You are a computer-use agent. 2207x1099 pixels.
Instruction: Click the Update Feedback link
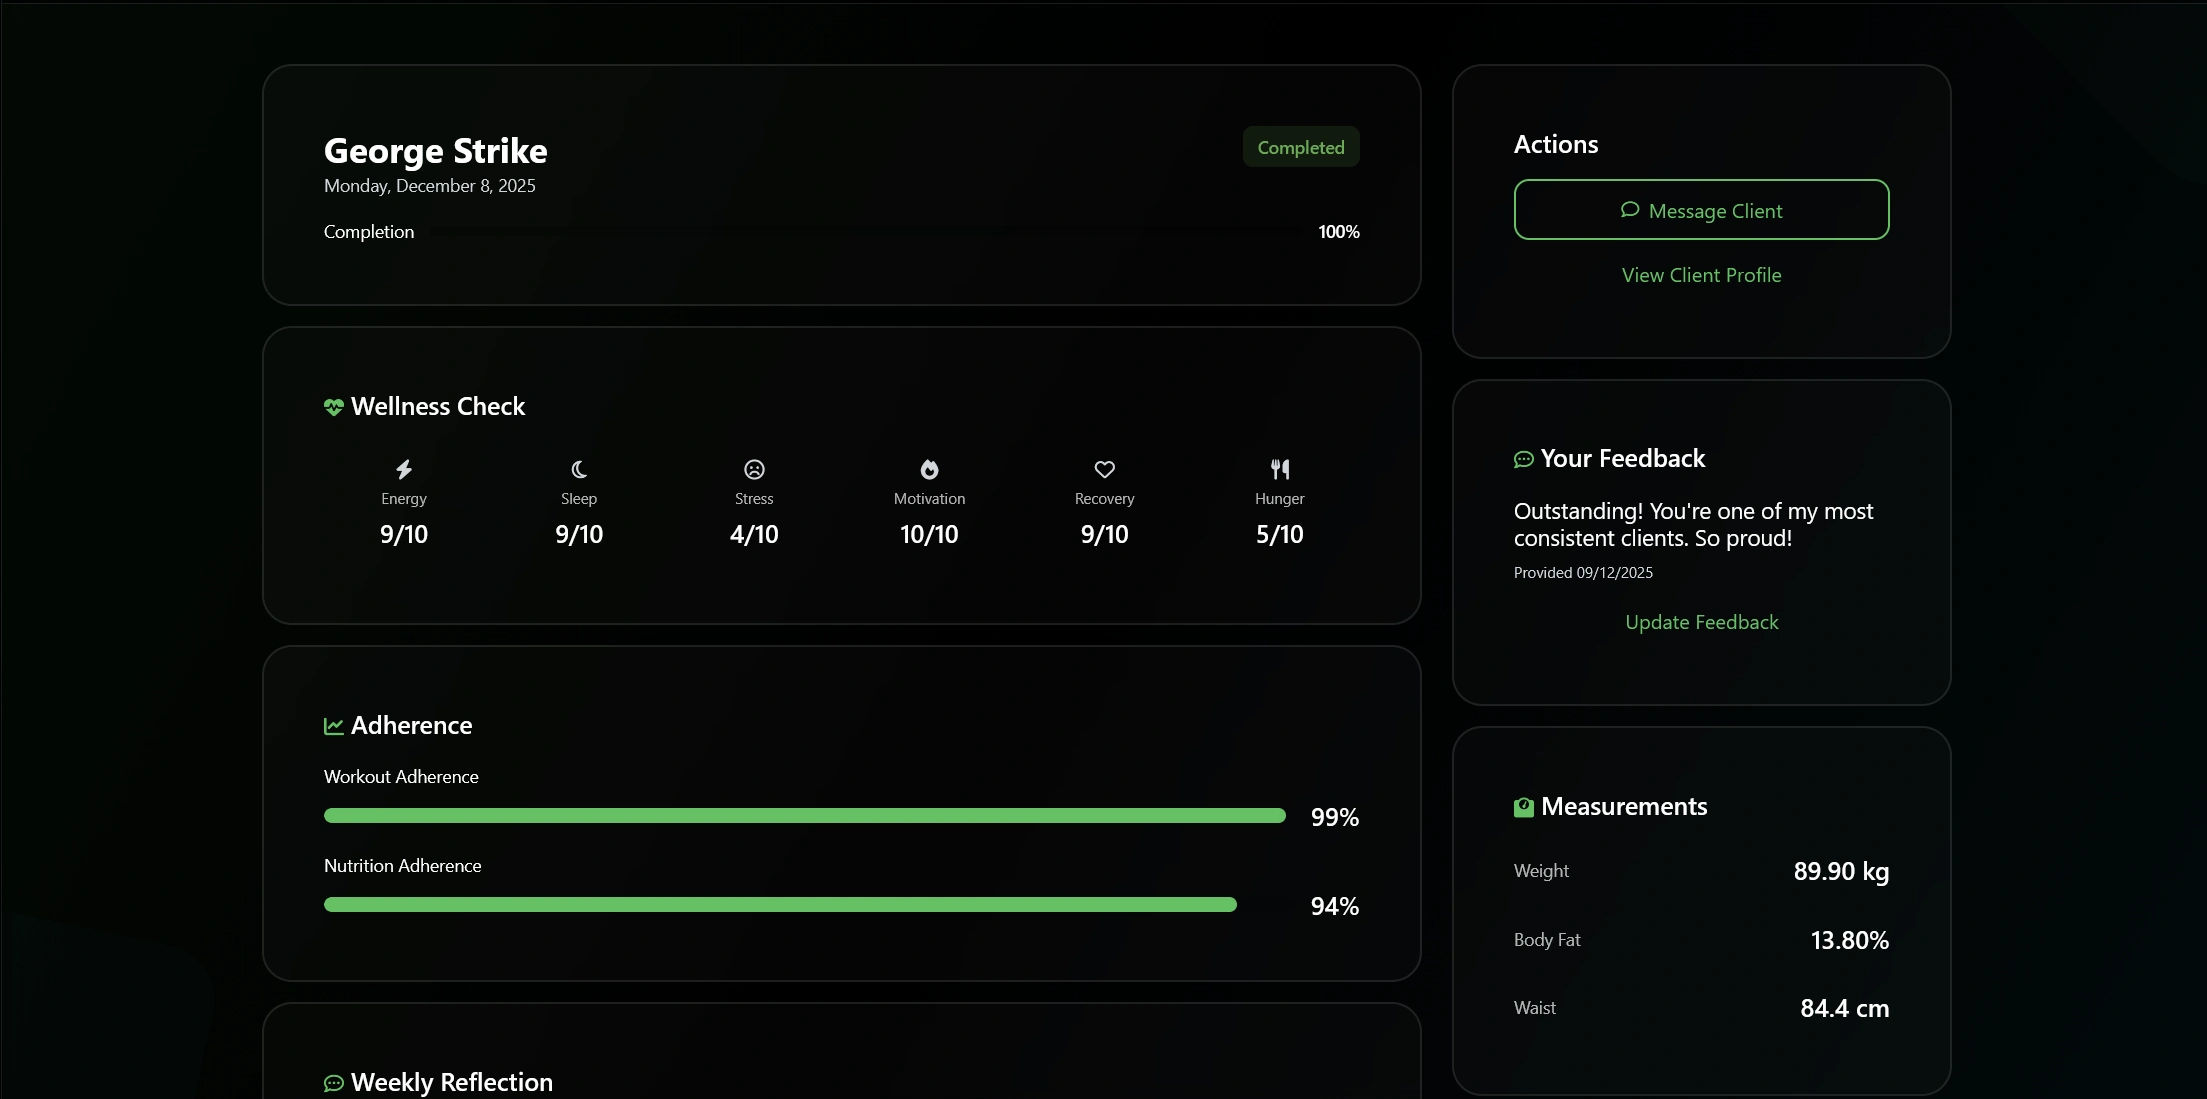click(x=1701, y=622)
